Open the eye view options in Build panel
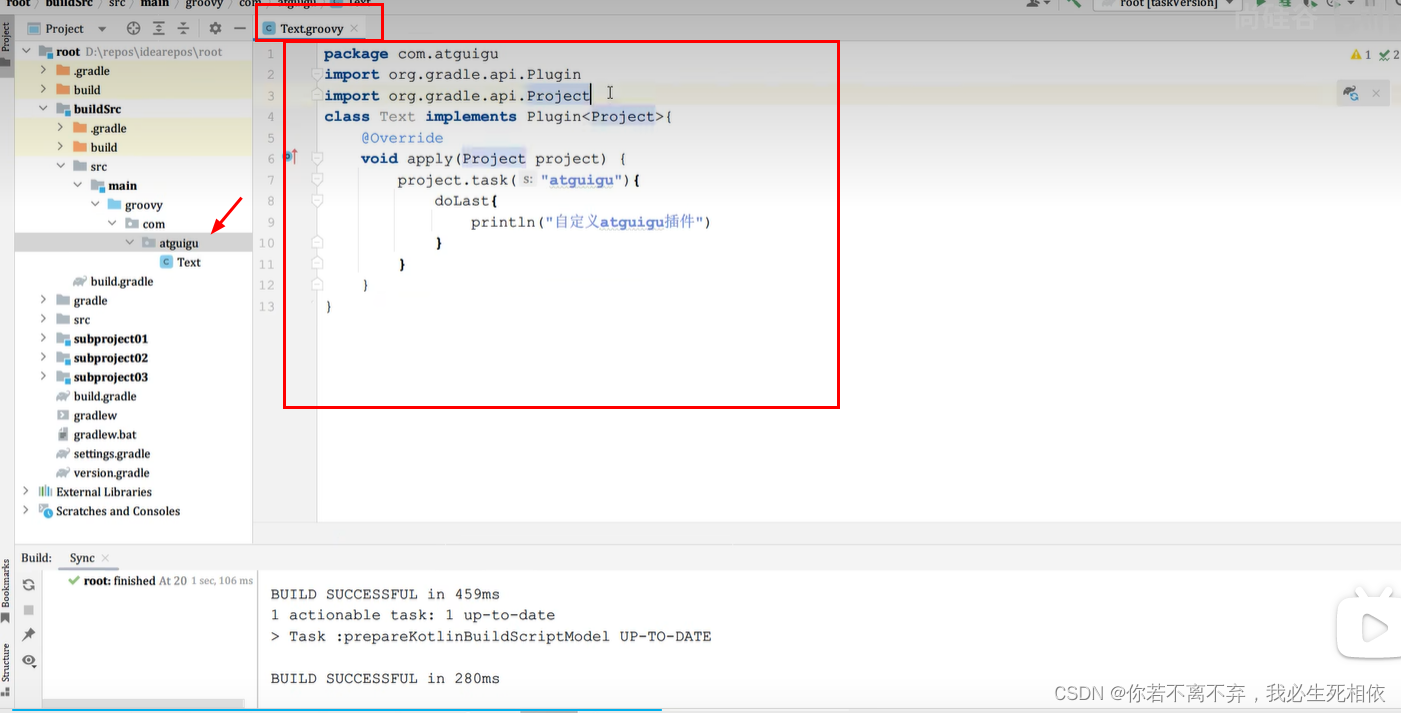Image resolution: width=1401 pixels, height=713 pixels. click(29, 661)
